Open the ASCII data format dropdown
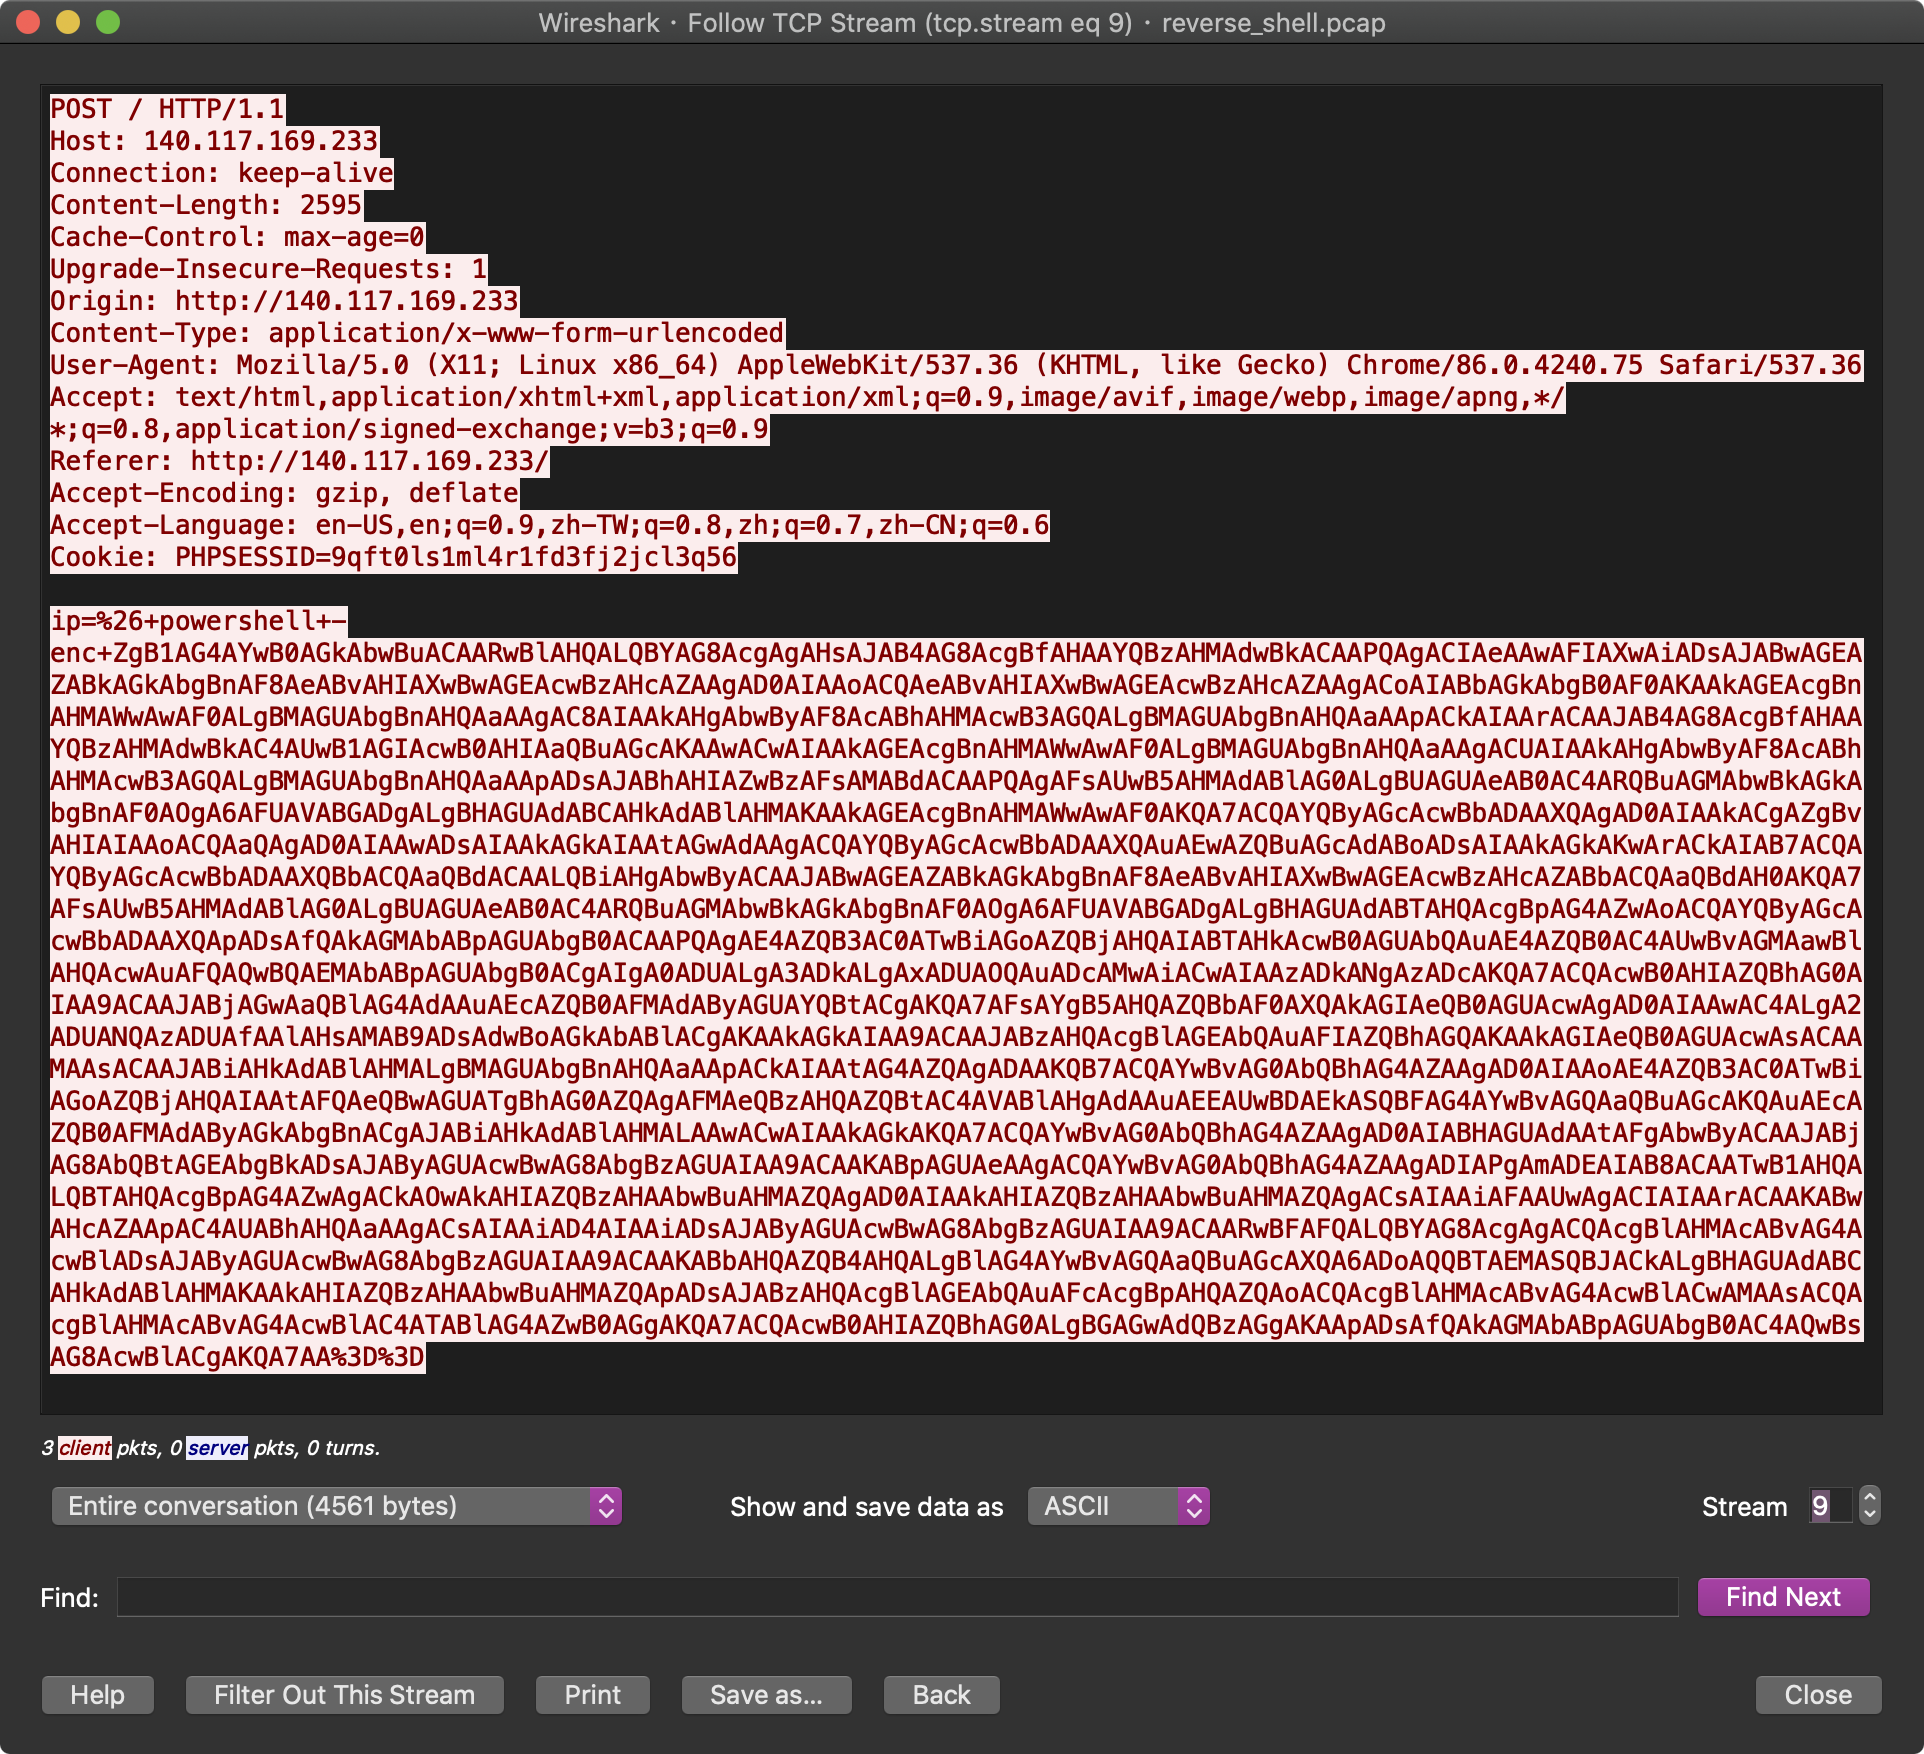 1117,1506
